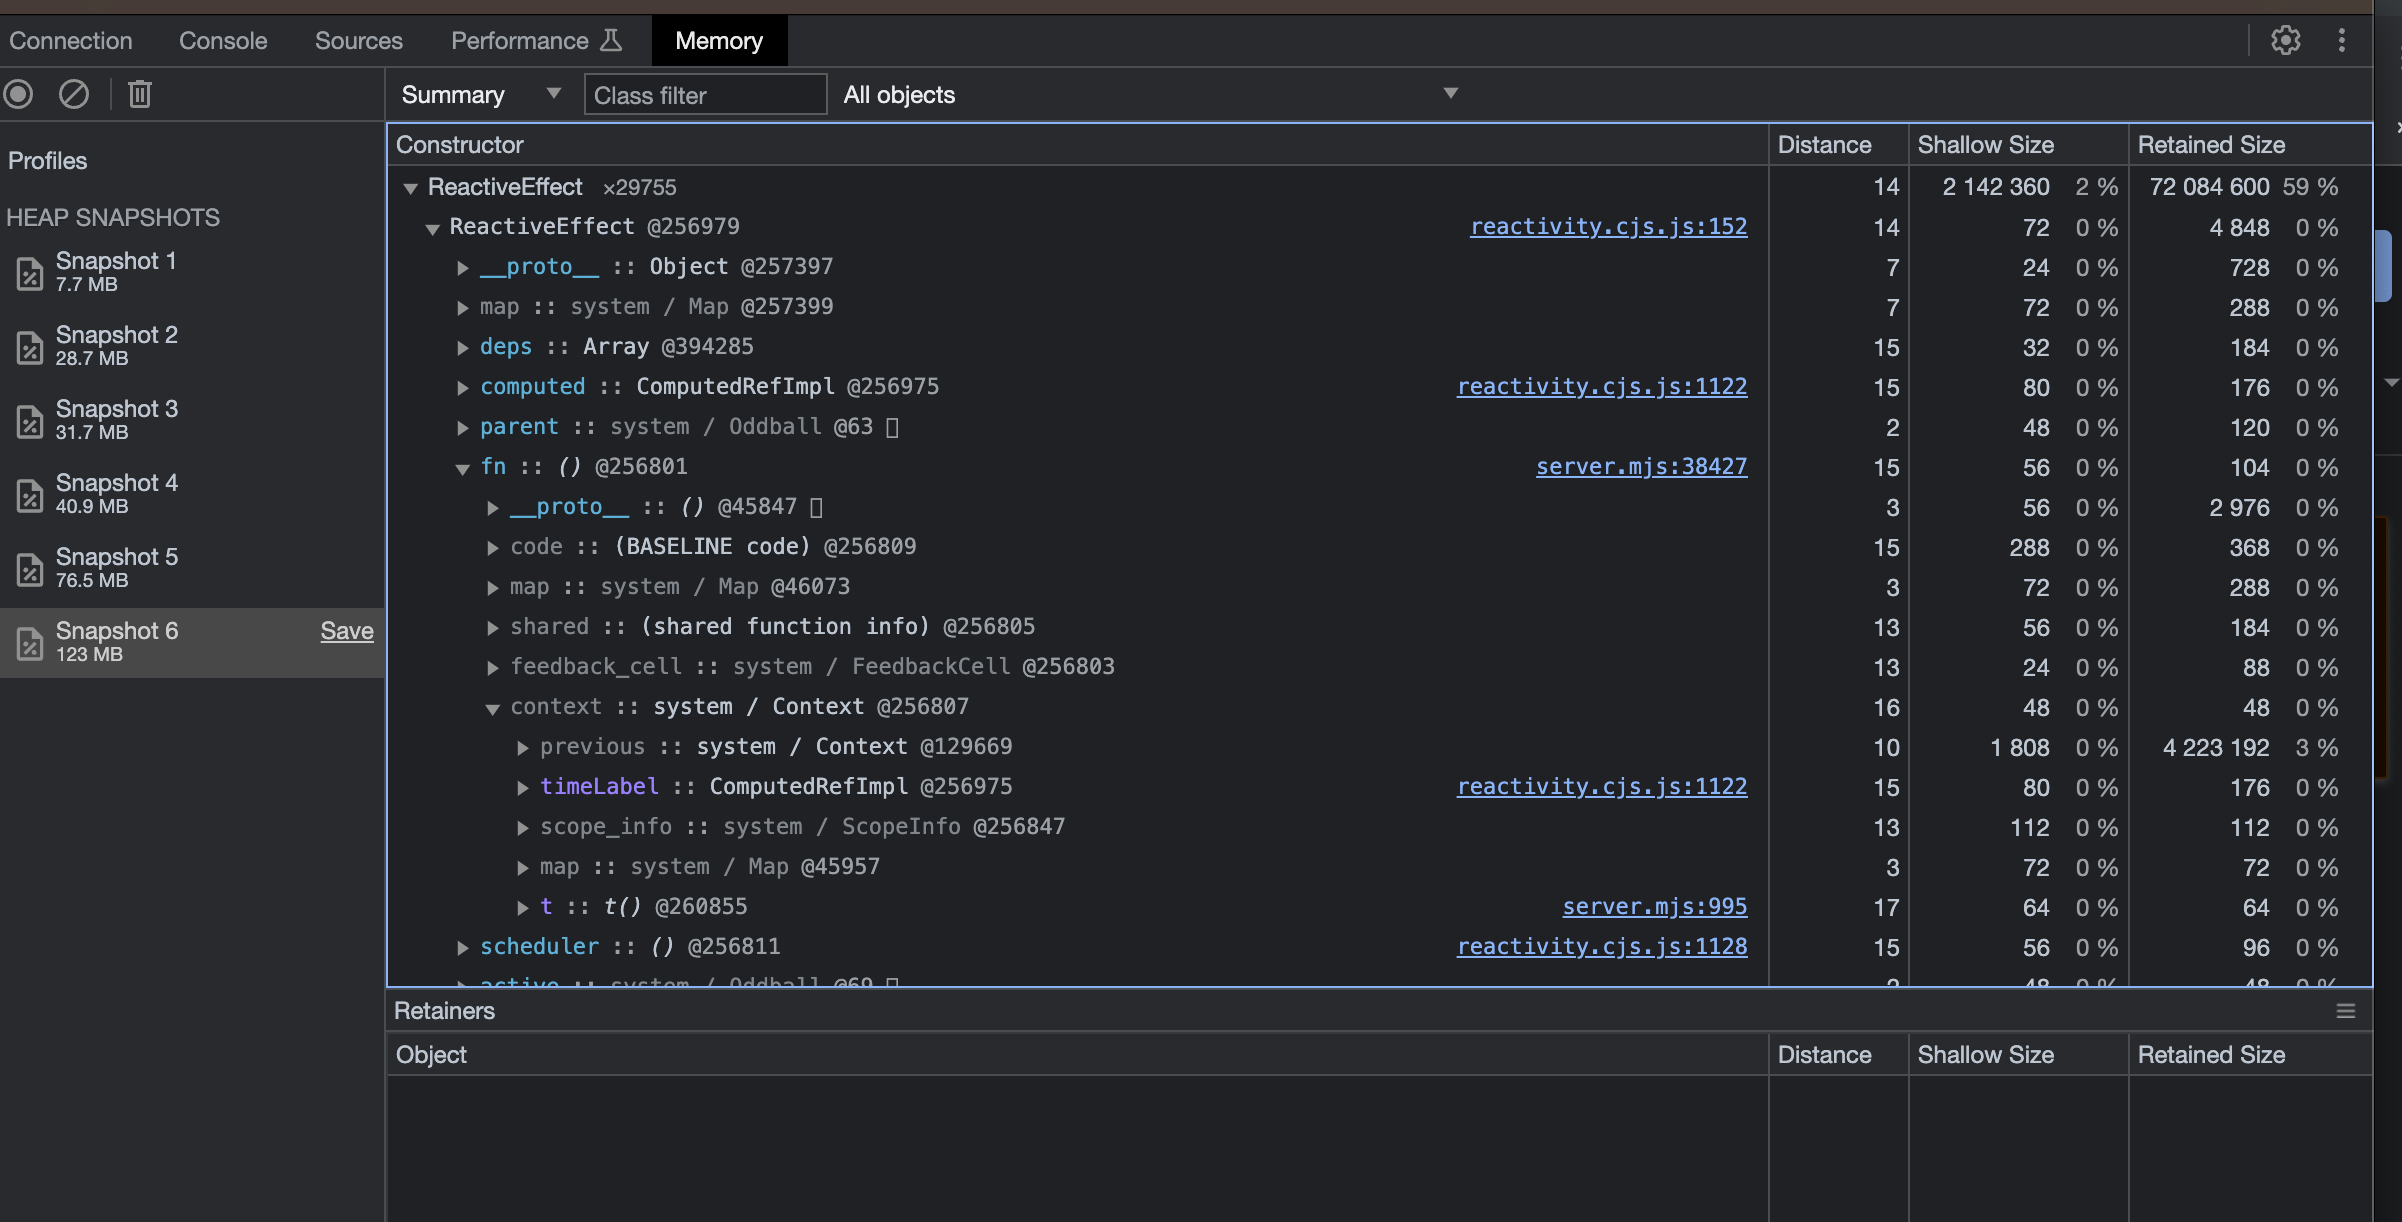Screen dimensions: 2402x1222
Task: Click Snapshot 1 file icon
Action: tap(30, 272)
